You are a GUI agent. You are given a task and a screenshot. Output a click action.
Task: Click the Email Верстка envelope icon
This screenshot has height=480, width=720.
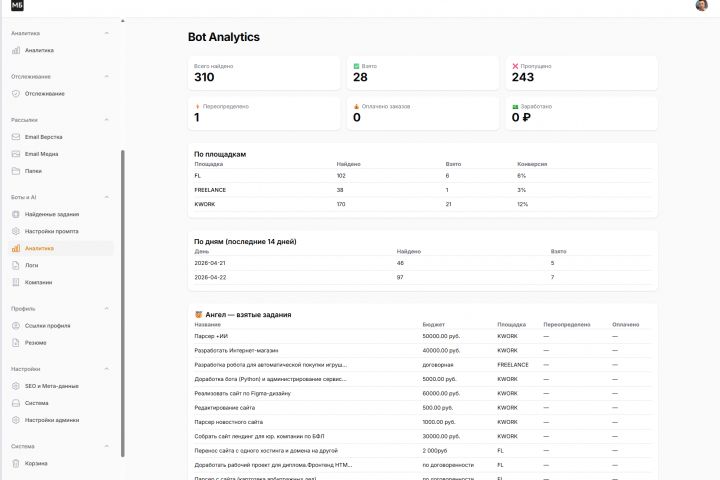(16, 137)
